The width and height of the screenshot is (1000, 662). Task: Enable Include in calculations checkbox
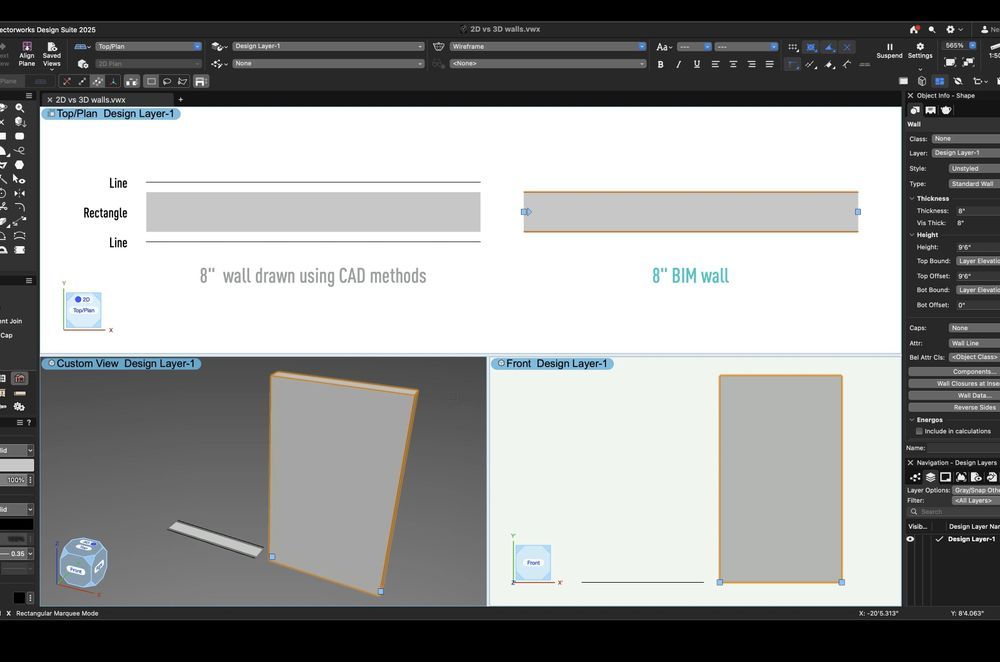coord(920,431)
